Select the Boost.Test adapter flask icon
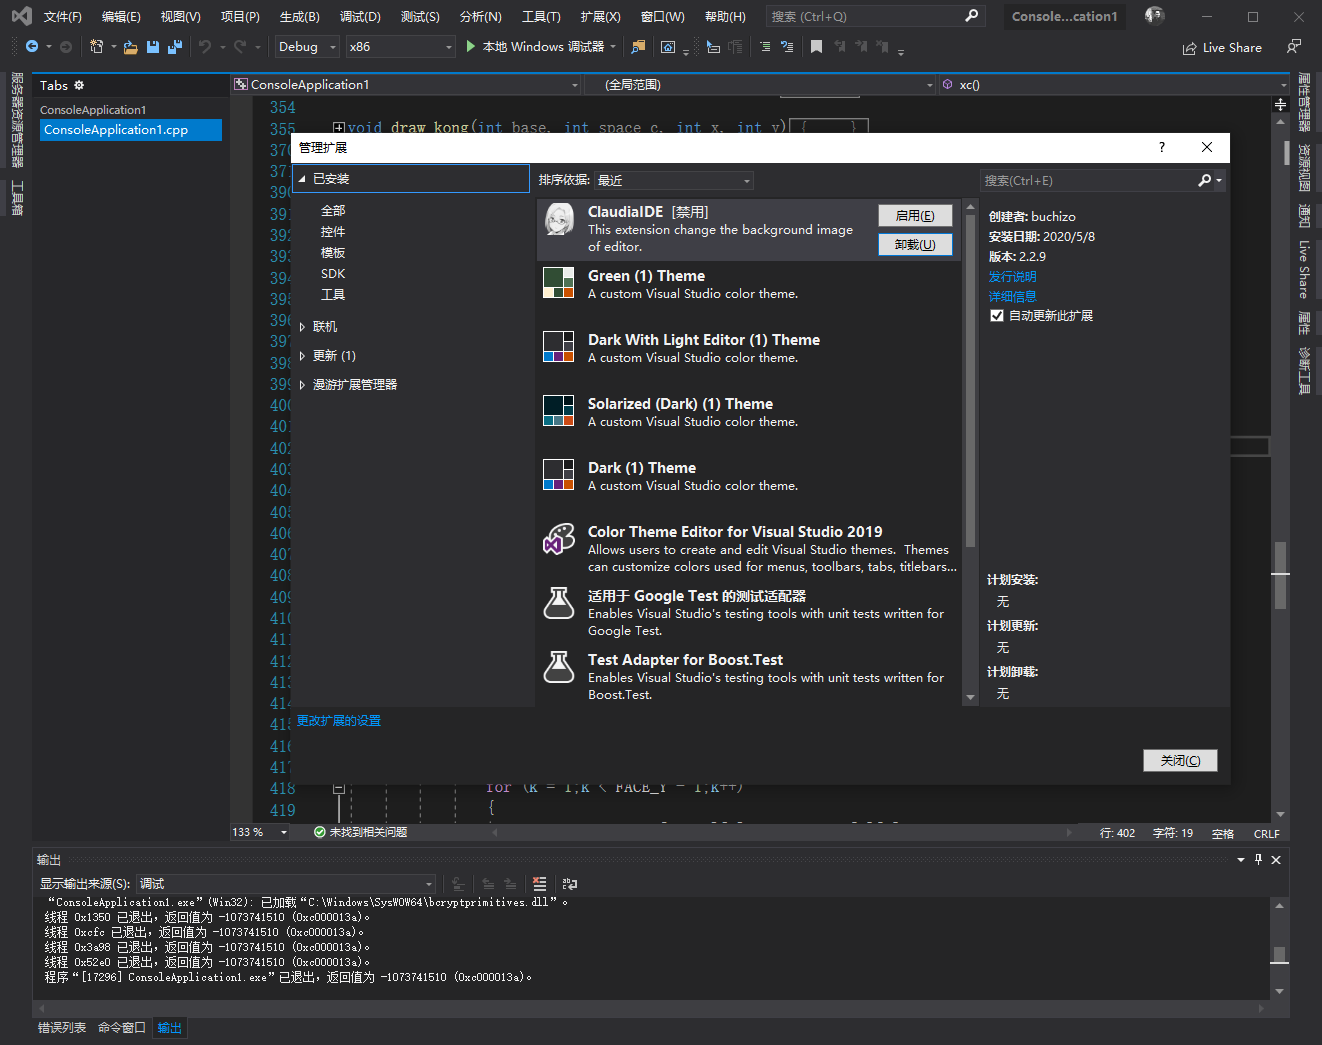The width and height of the screenshot is (1322, 1045). (559, 667)
